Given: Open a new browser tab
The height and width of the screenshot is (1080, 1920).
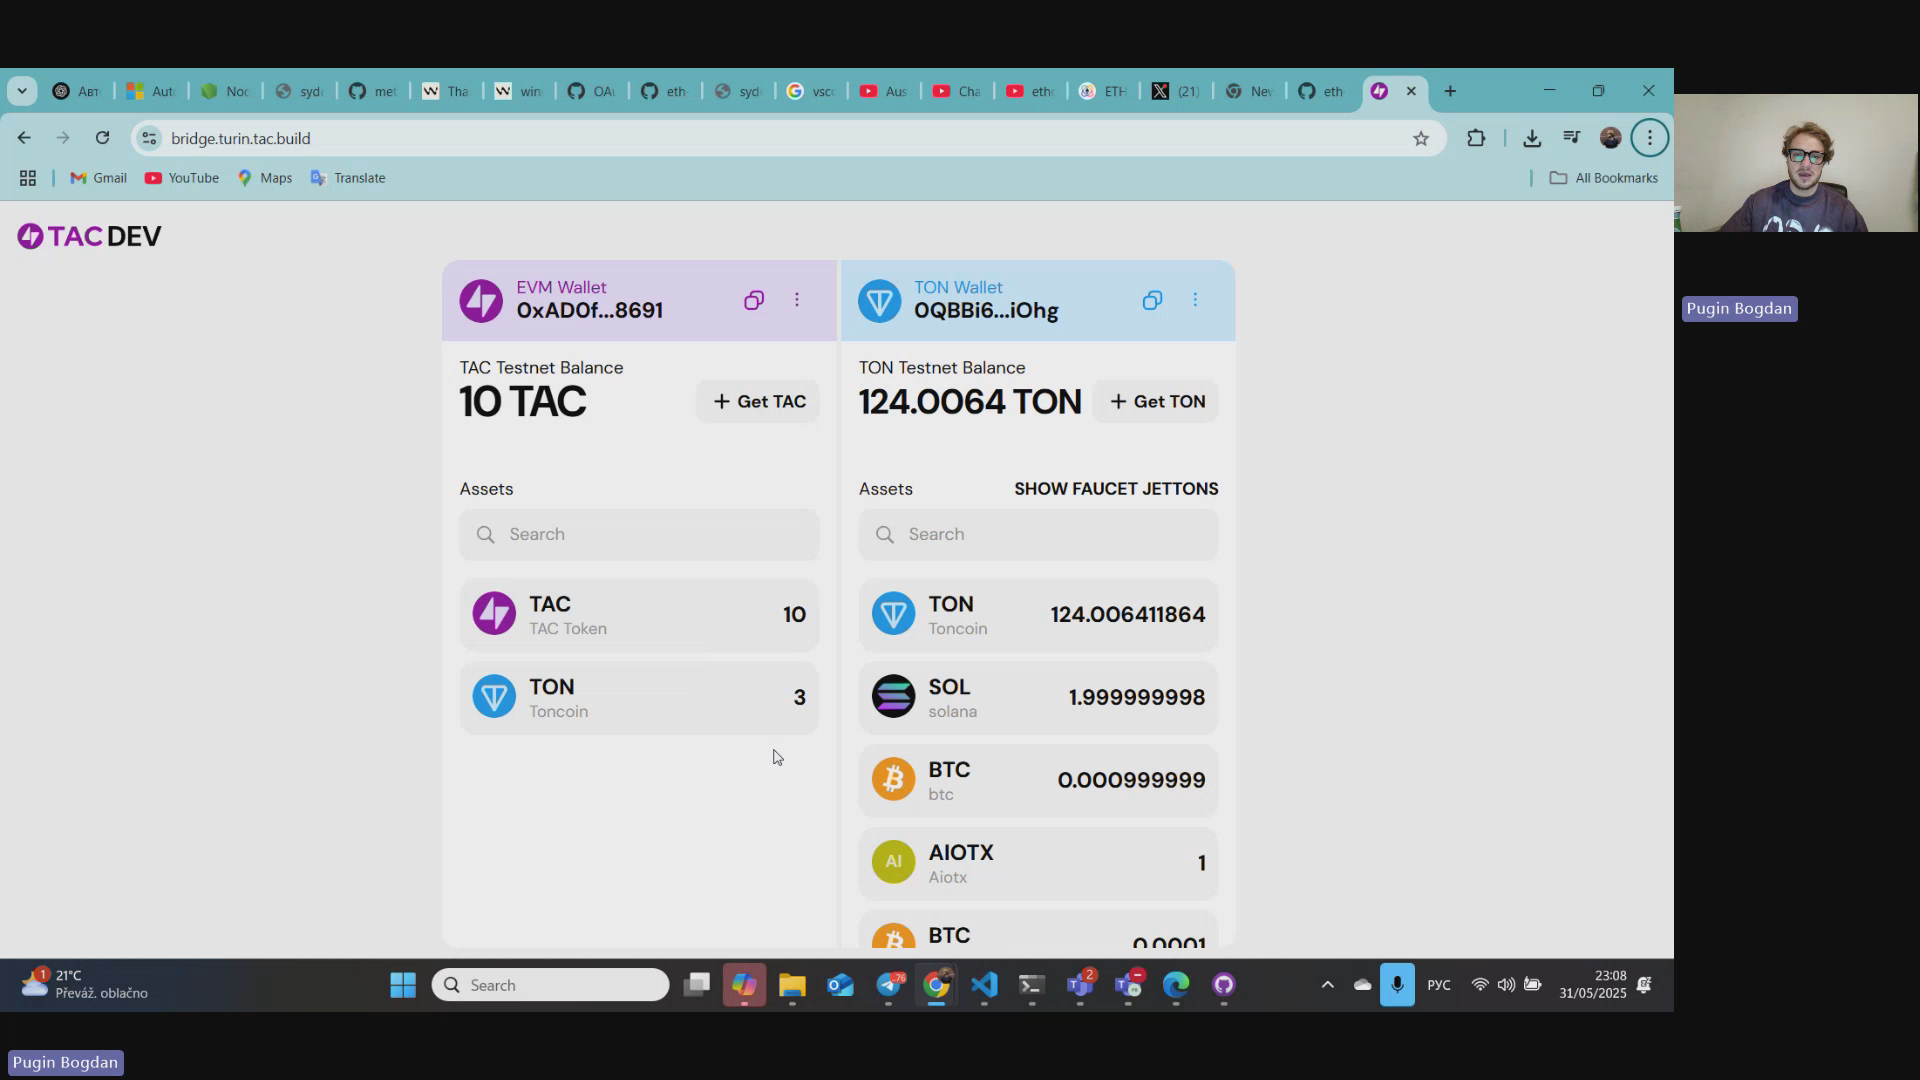Looking at the screenshot, I should pos(1450,91).
